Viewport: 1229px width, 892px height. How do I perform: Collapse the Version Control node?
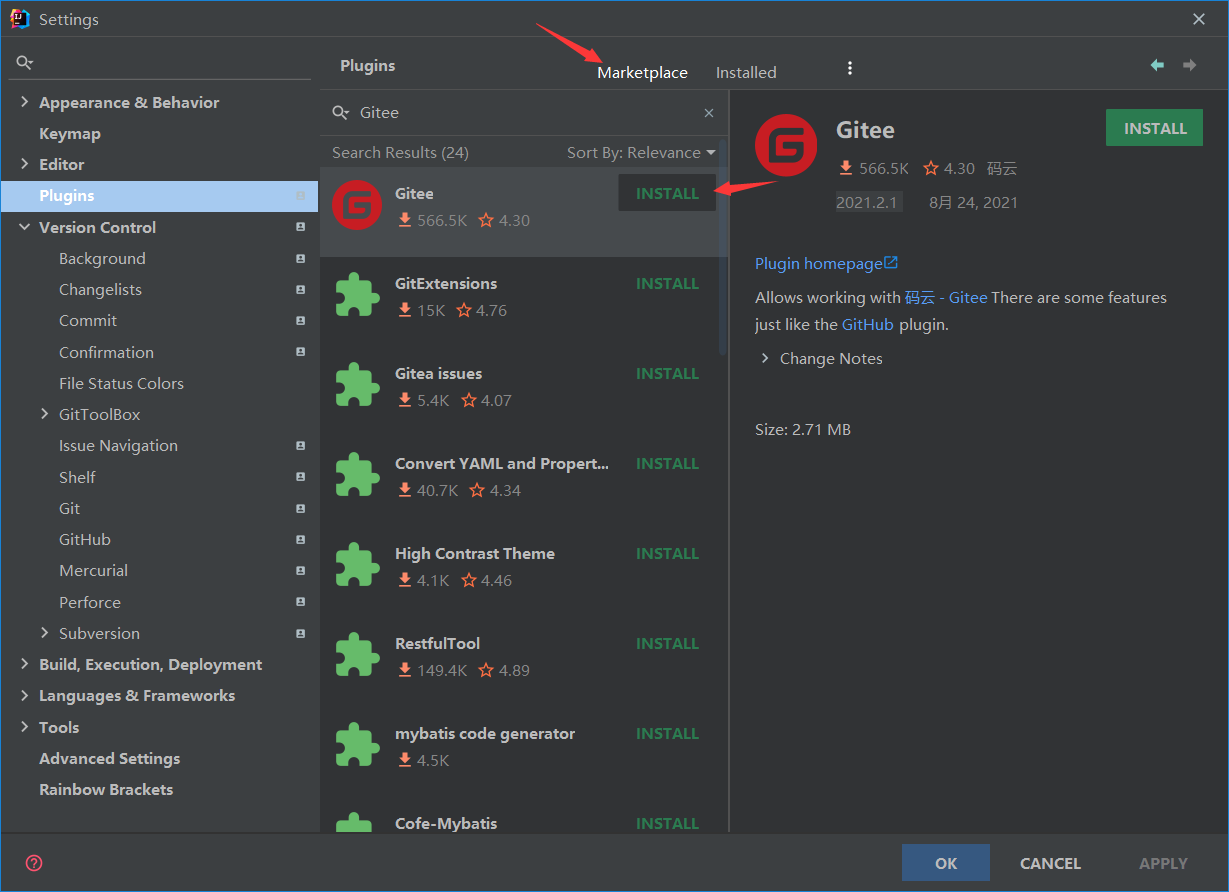coord(24,227)
